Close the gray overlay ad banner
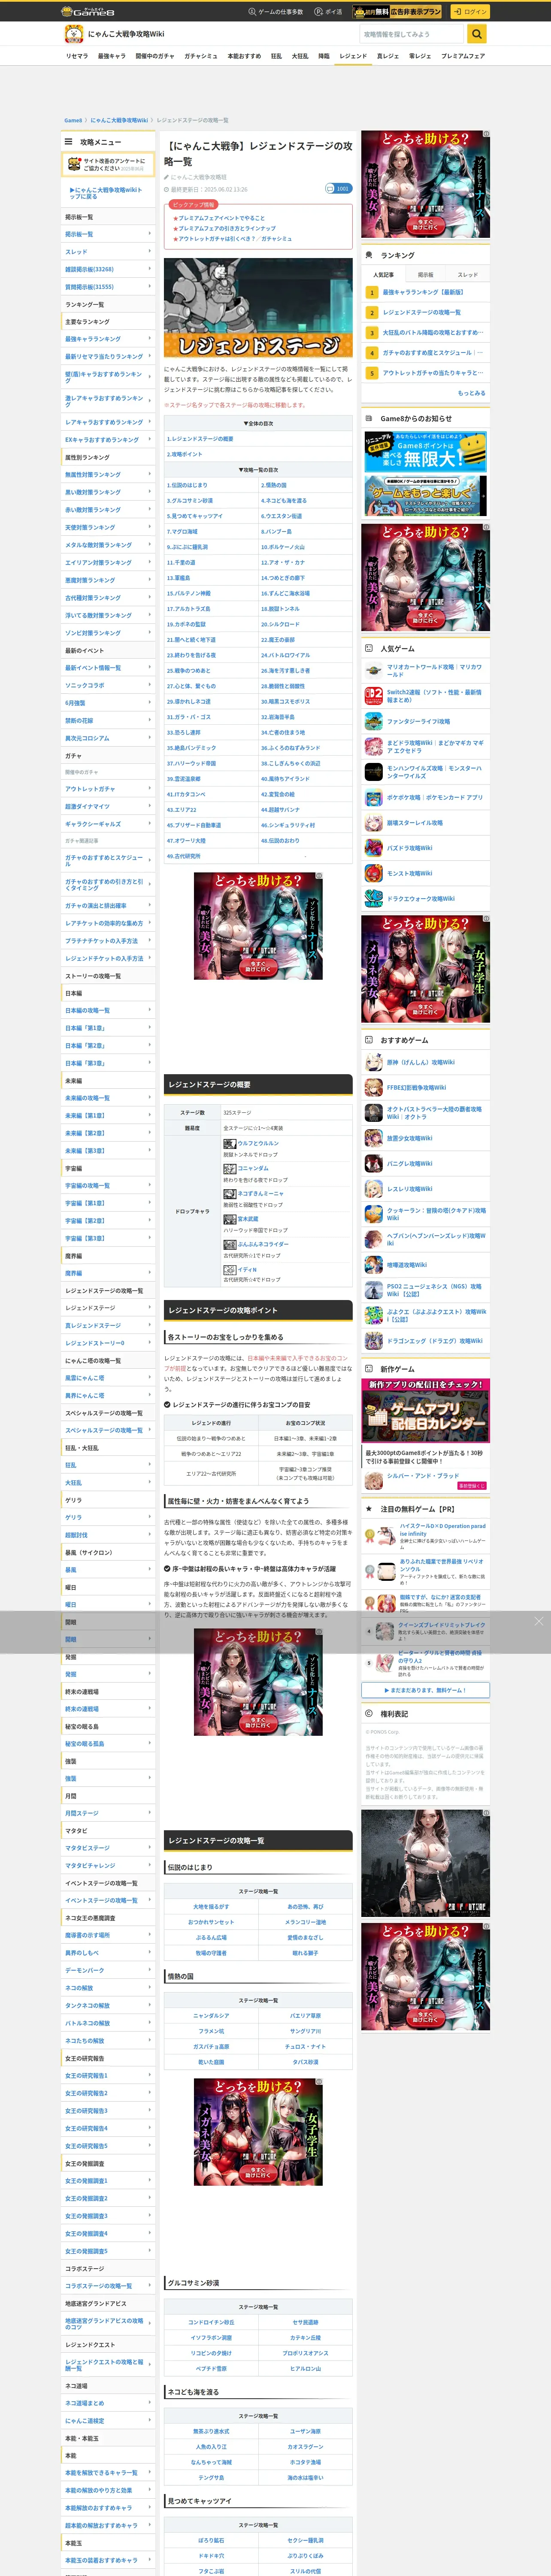This screenshot has height=2576, width=551. click(539, 1621)
